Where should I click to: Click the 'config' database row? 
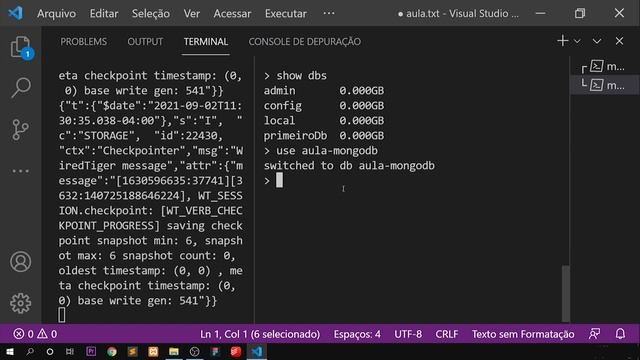click(x=324, y=106)
